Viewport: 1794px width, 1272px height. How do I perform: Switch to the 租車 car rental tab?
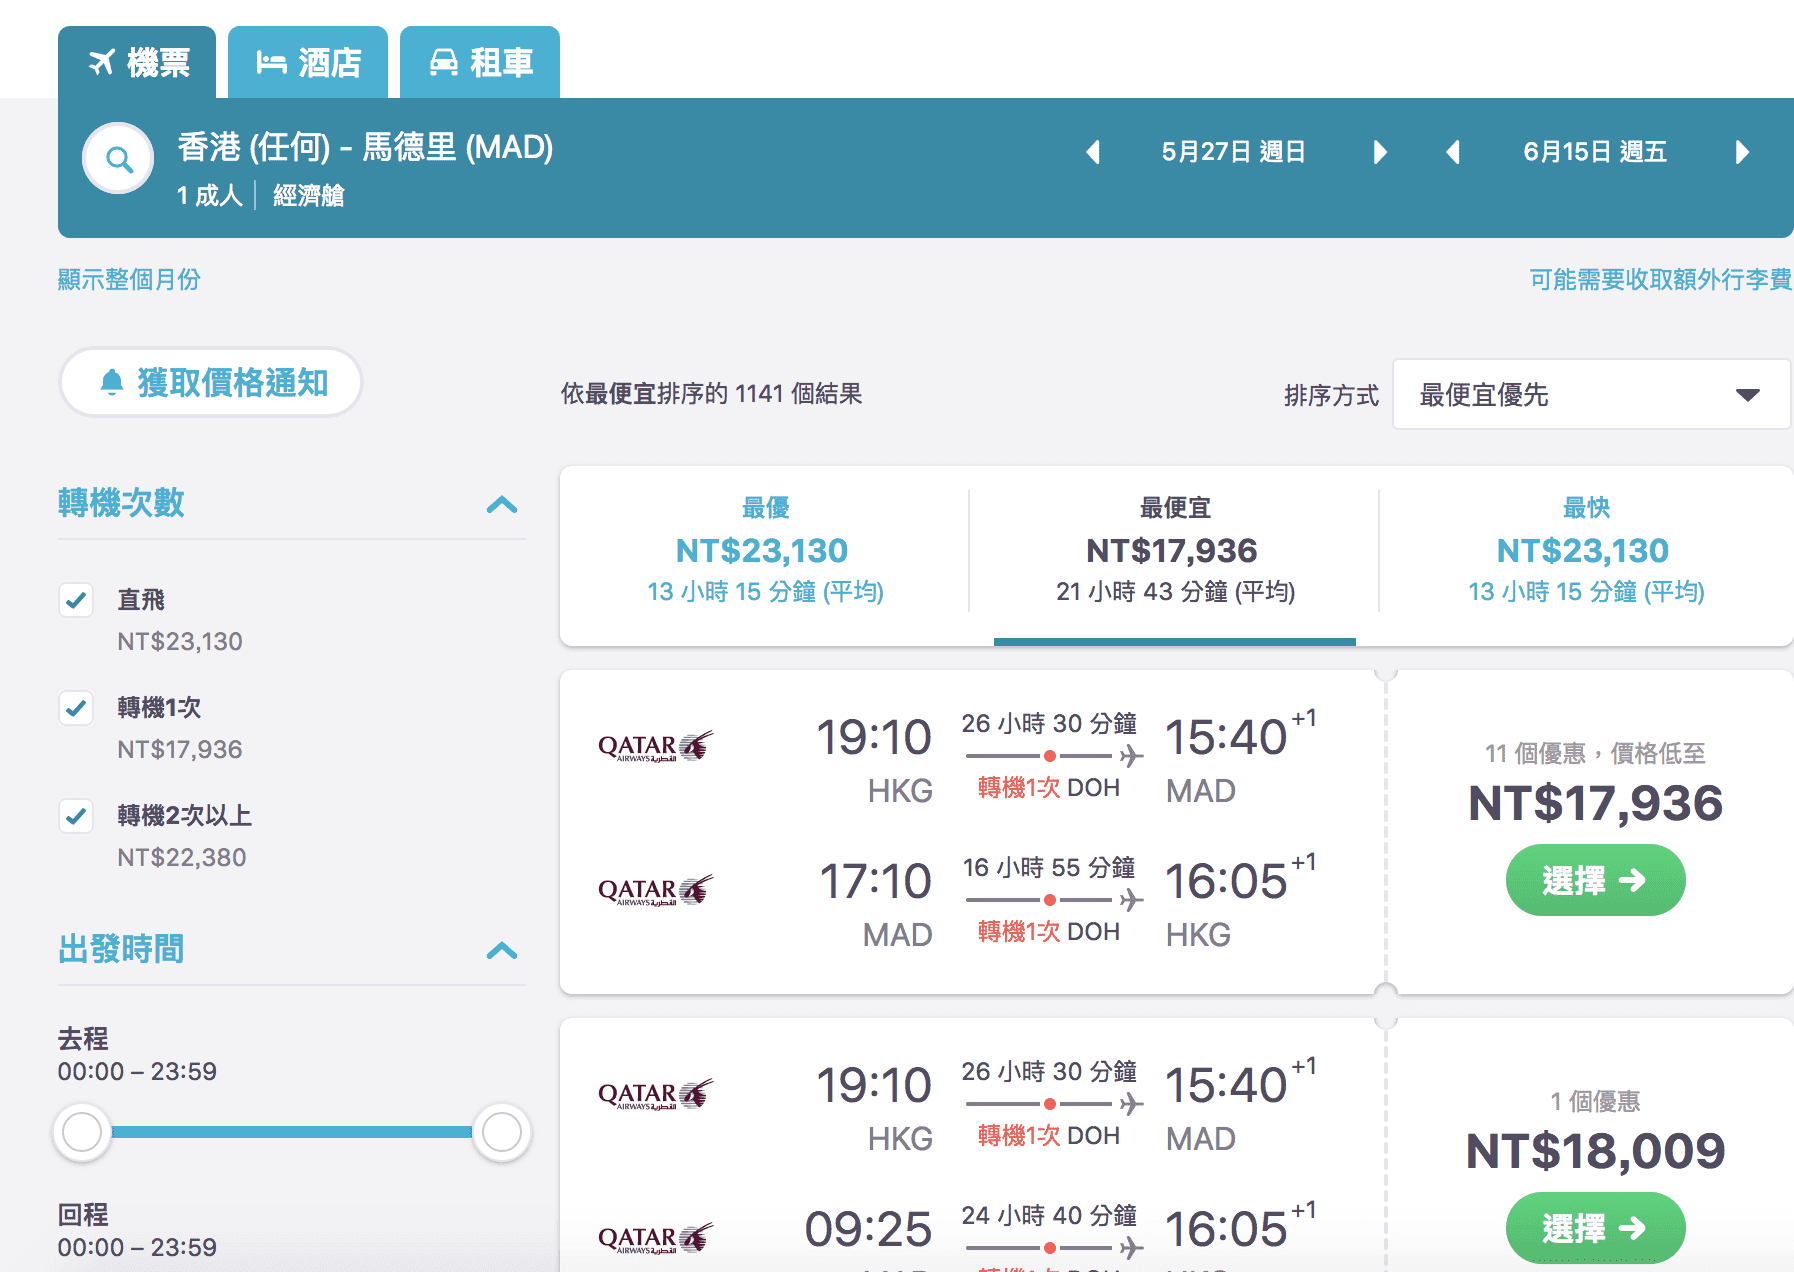click(480, 62)
